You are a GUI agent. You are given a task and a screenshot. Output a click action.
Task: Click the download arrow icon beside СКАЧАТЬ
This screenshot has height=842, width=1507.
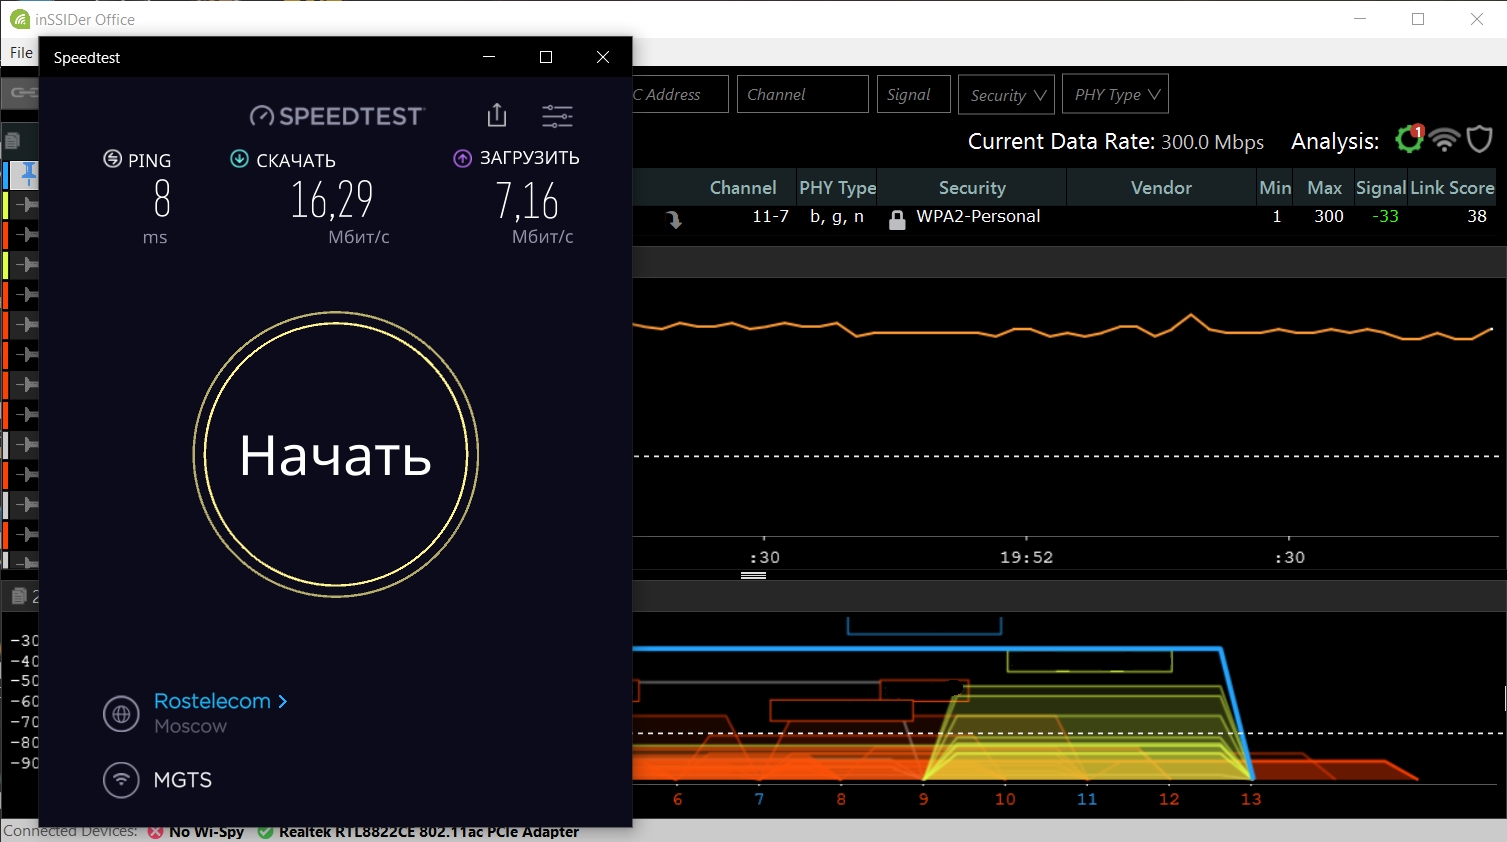pyautogui.click(x=239, y=159)
